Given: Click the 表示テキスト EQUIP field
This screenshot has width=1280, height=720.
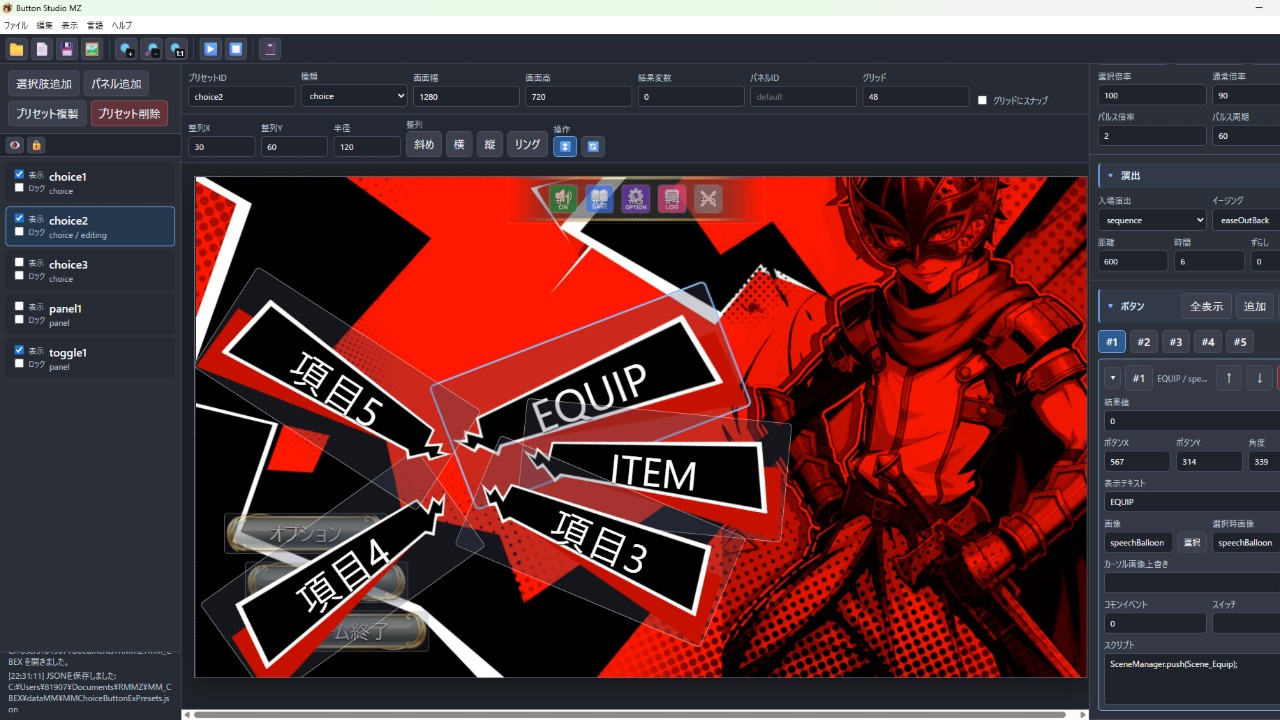Looking at the screenshot, I should [x=1192, y=501].
